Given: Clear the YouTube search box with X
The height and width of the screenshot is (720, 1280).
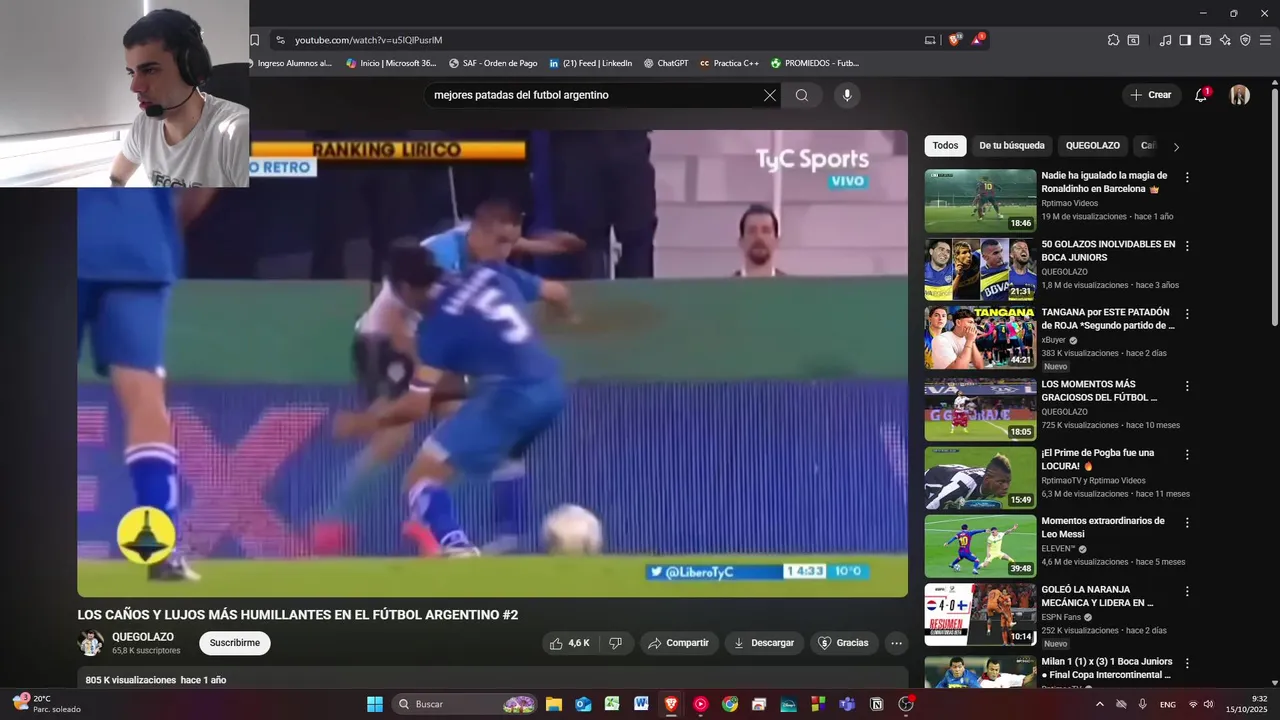Looking at the screenshot, I should click(x=770, y=95).
